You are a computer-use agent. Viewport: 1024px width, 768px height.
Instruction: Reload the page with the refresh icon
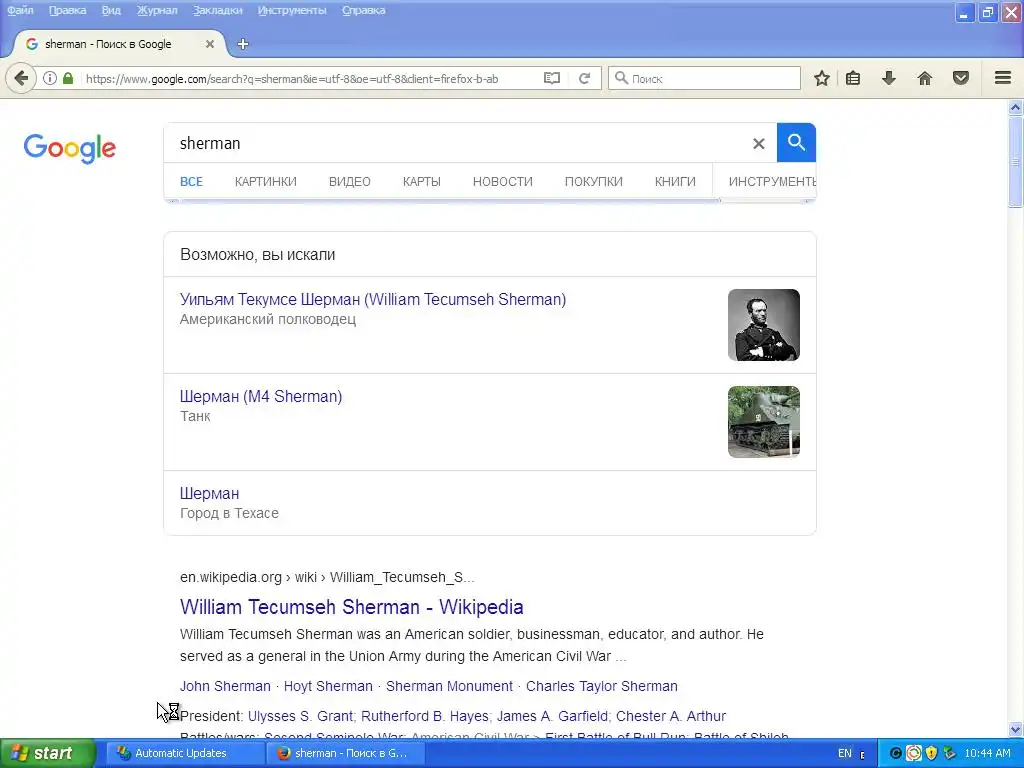(x=584, y=78)
